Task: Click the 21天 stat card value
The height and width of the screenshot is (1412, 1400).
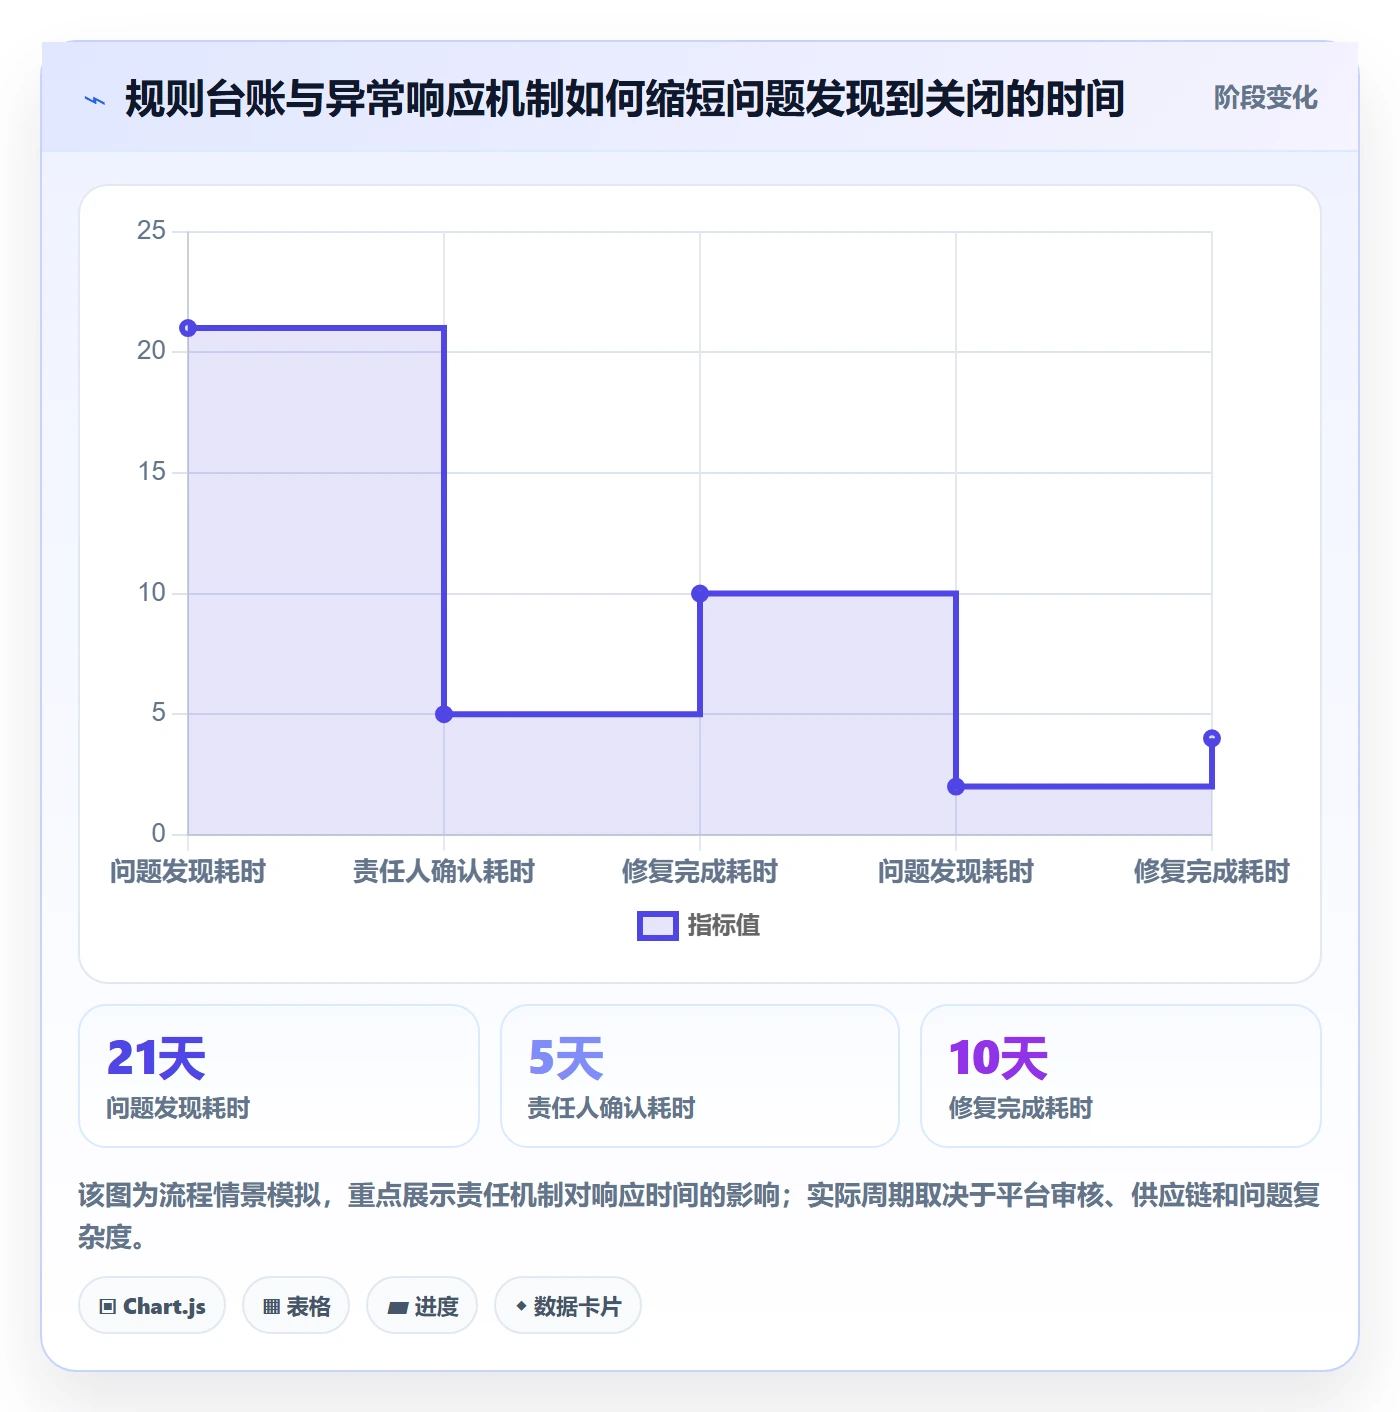Action: pyautogui.click(x=156, y=1058)
